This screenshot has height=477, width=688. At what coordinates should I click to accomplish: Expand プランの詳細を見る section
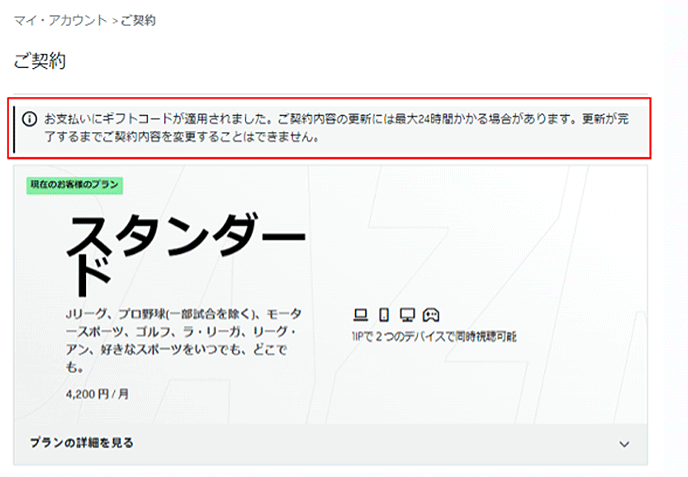tap(330, 444)
